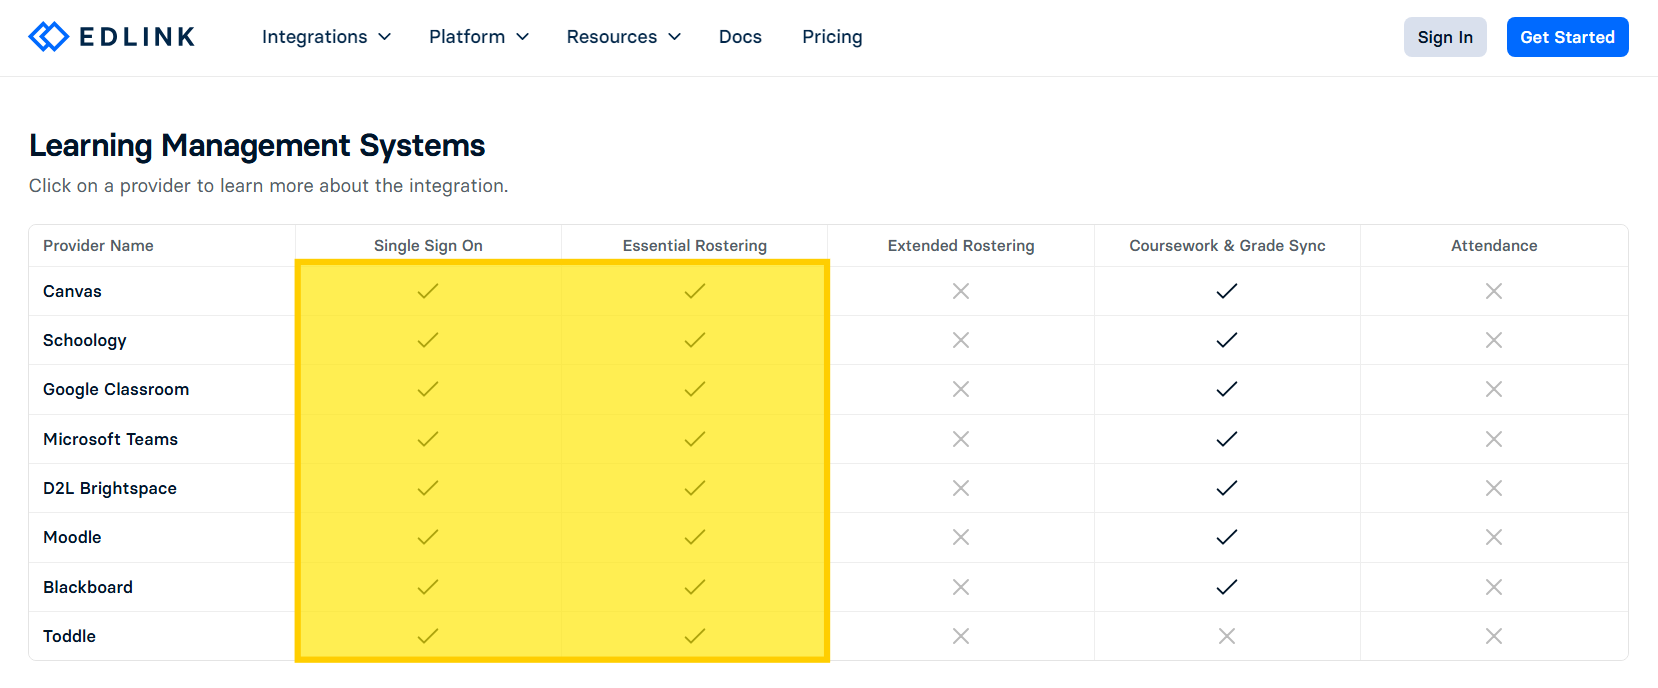The image size is (1658, 688).
Task: Click the Learning Management Systems heading
Action: pyautogui.click(x=257, y=146)
